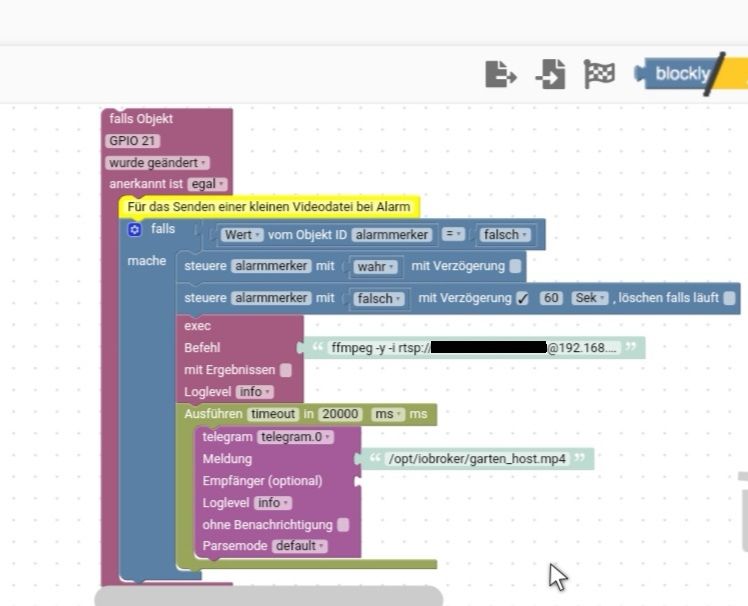Open the 'egal' acknowledged dropdown
The height and width of the screenshot is (606, 748).
point(208,184)
